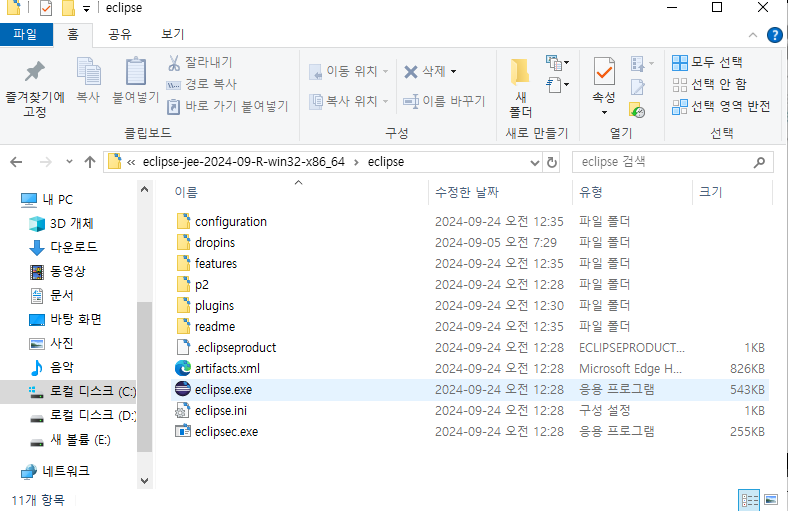Open 3D 개체 in navigation pane
The image size is (788, 511).
pyautogui.click(x=61, y=224)
